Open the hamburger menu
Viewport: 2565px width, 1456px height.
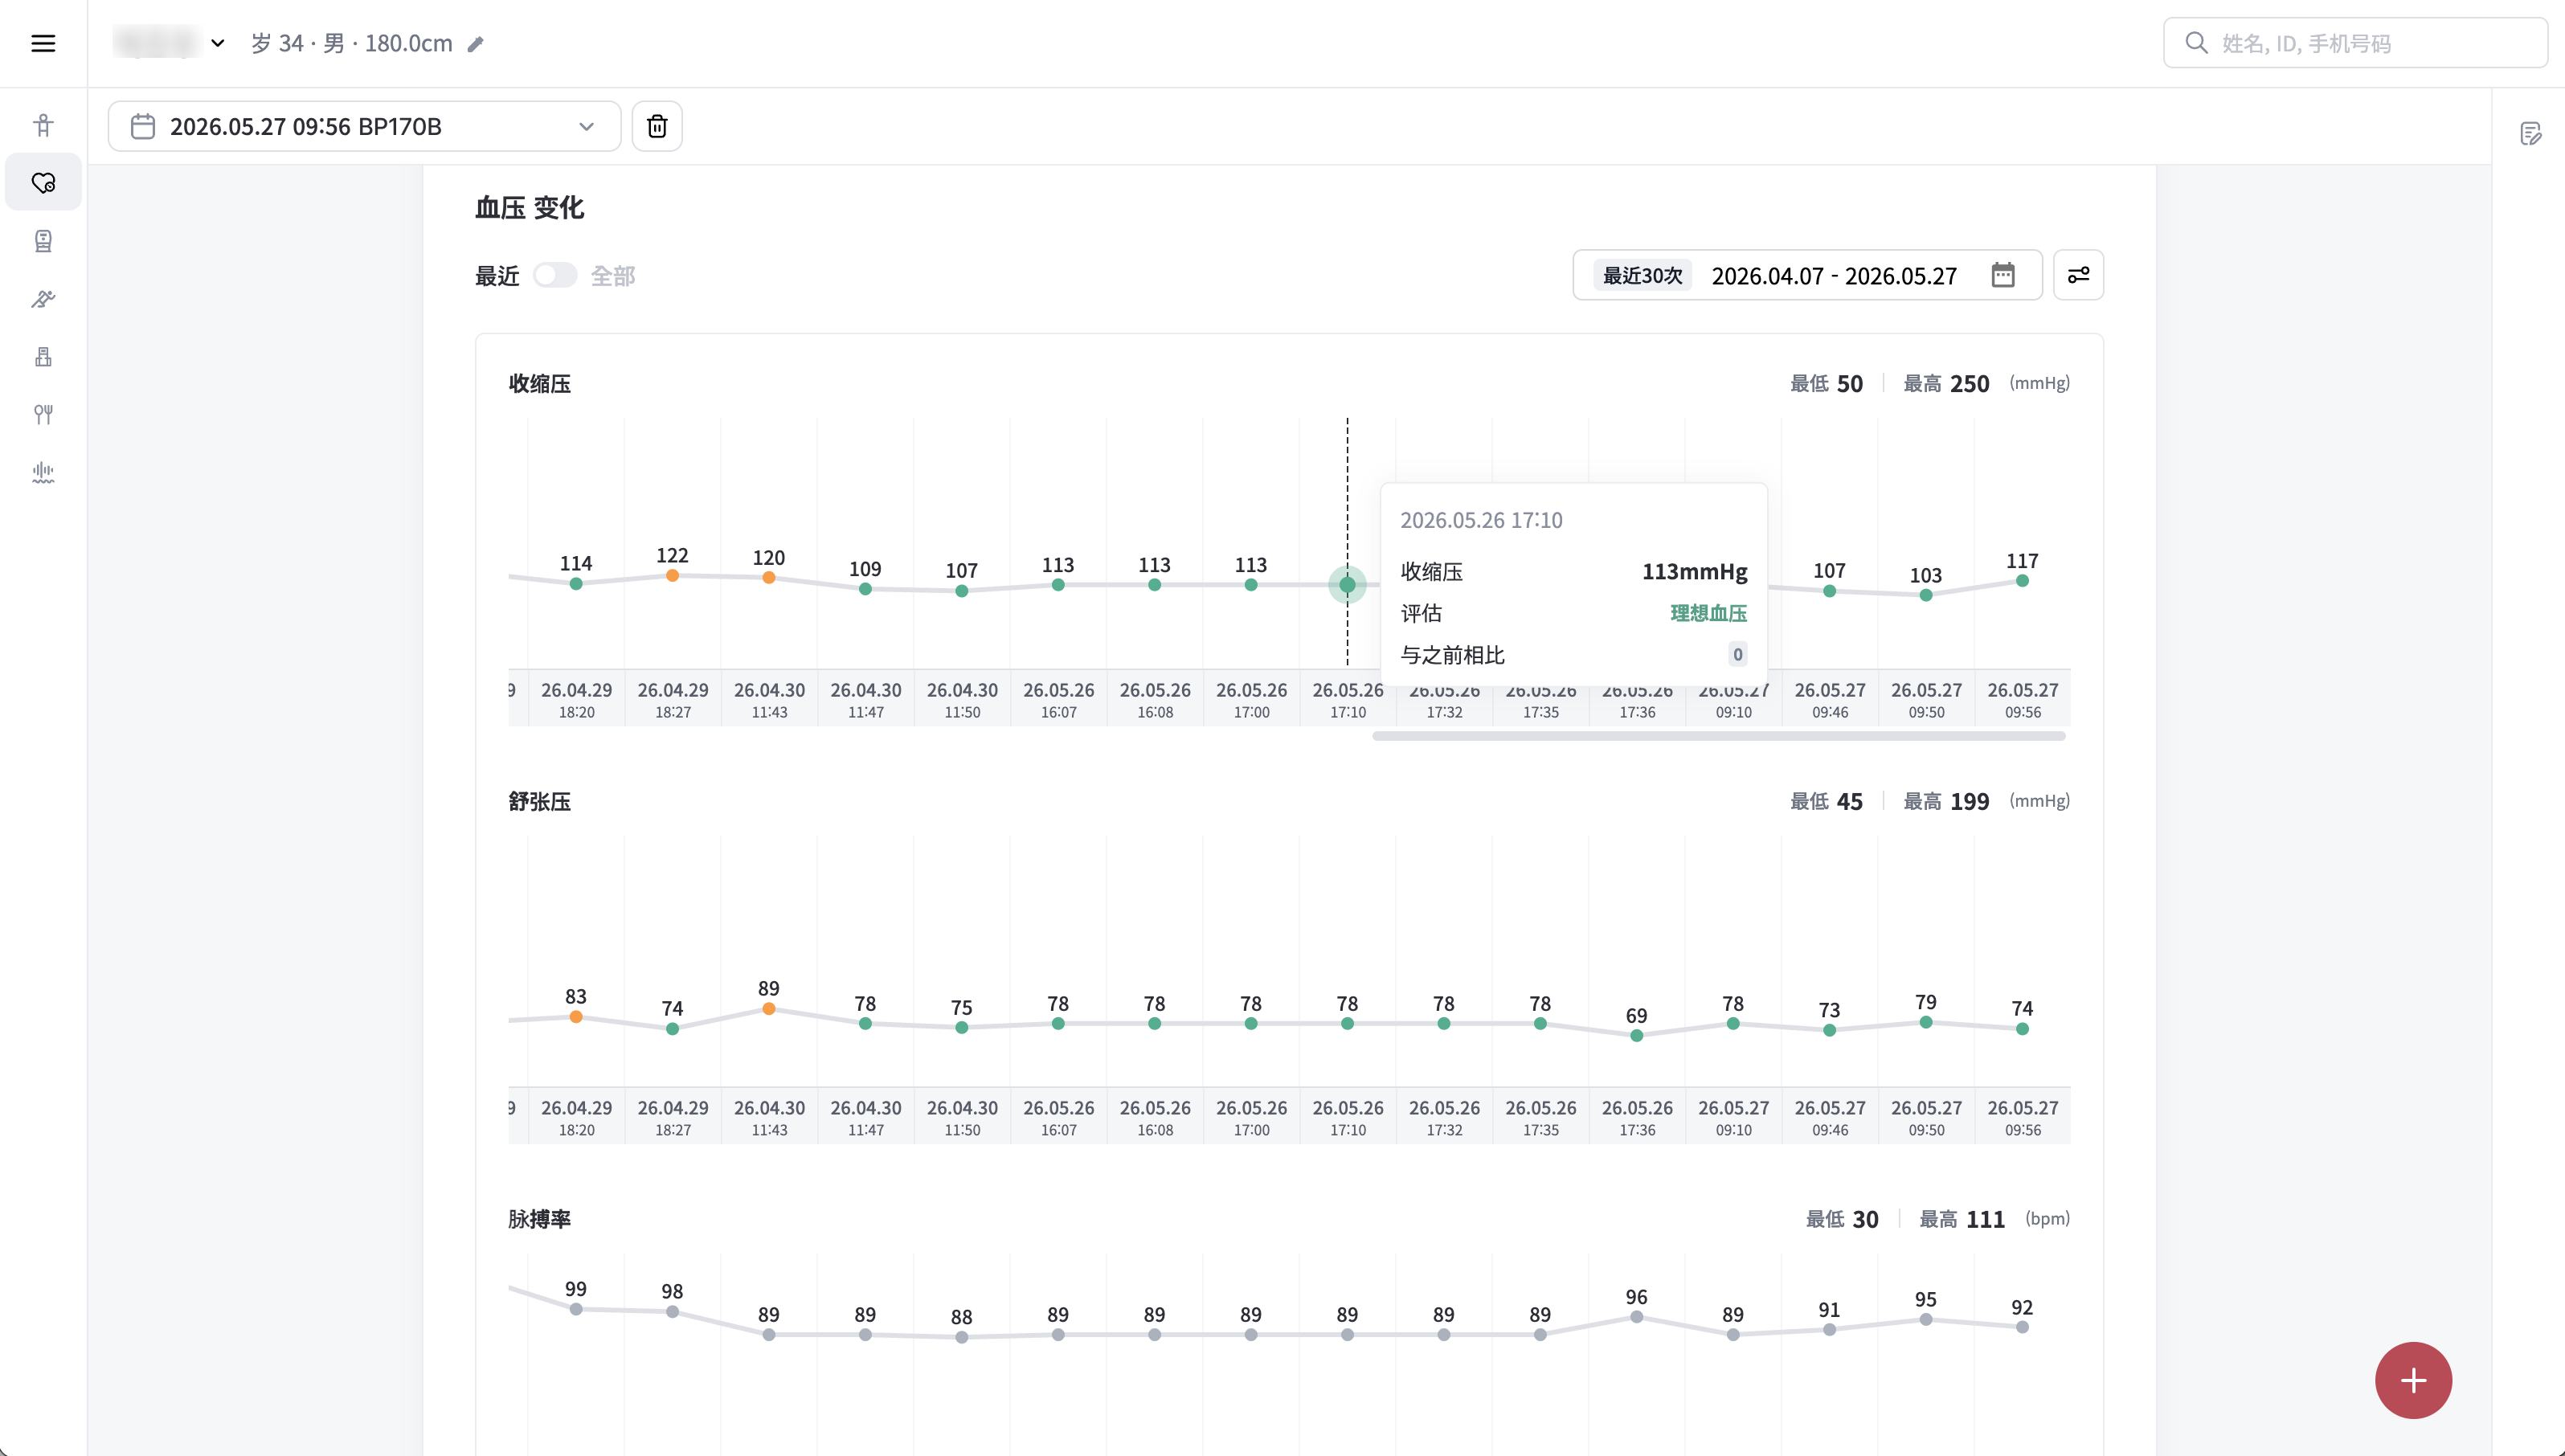tap(43, 43)
